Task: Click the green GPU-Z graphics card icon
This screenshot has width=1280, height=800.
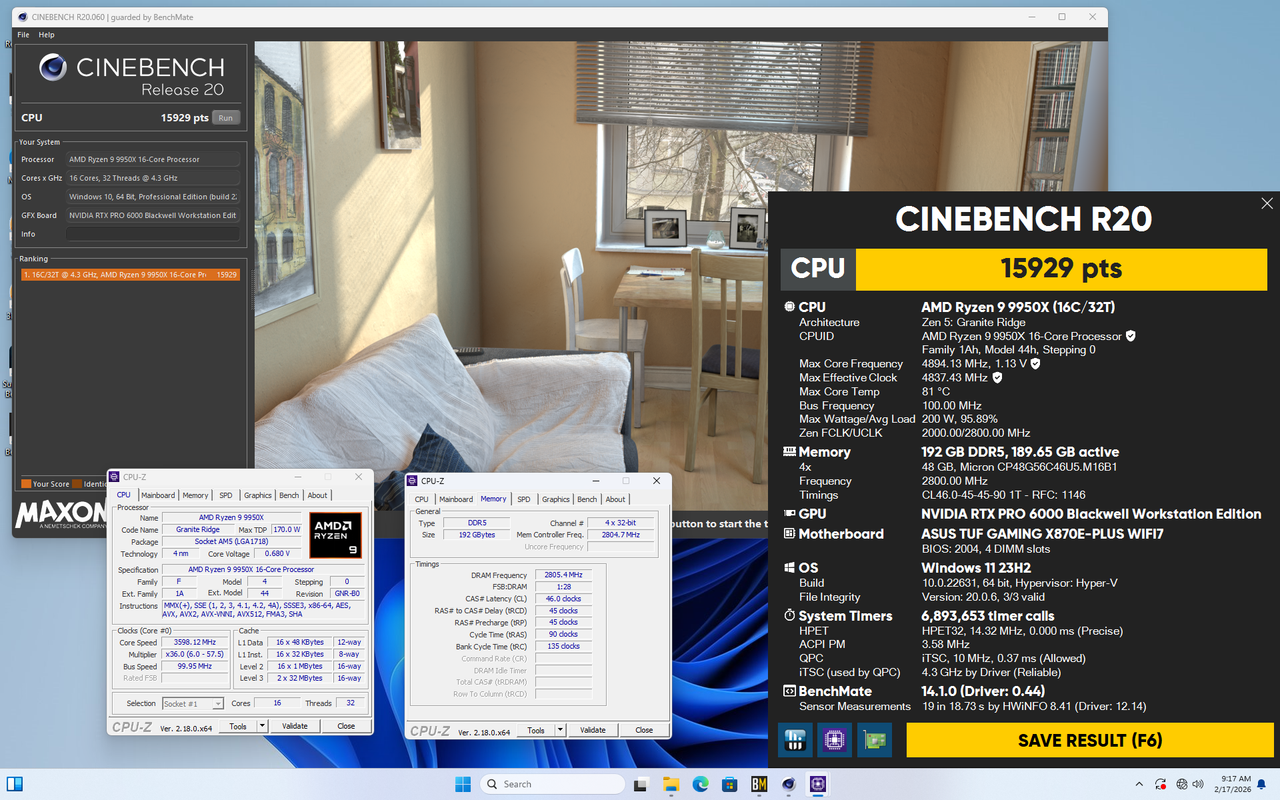Action: click(874, 739)
